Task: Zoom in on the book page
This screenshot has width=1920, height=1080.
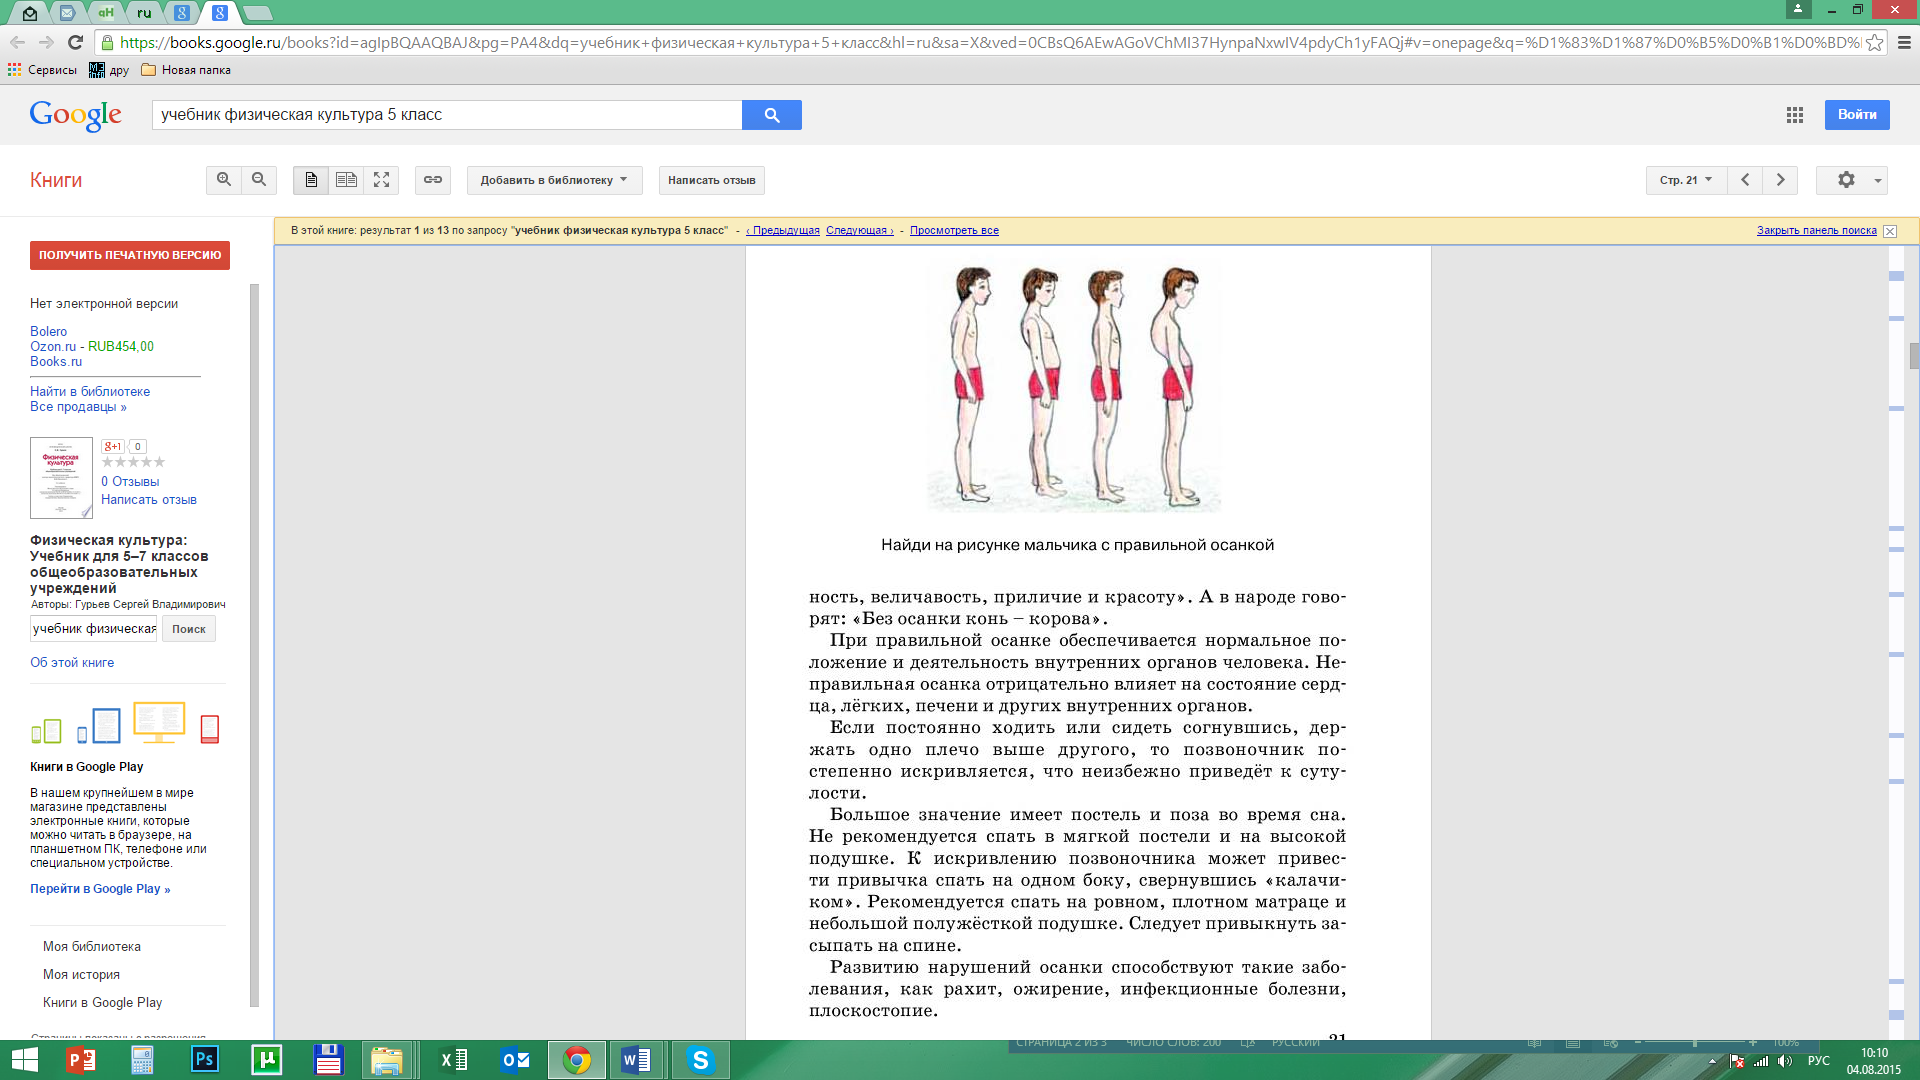Action: point(224,180)
